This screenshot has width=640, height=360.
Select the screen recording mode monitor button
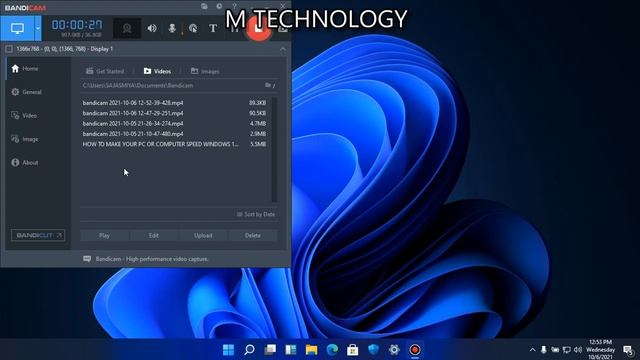point(17,29)
